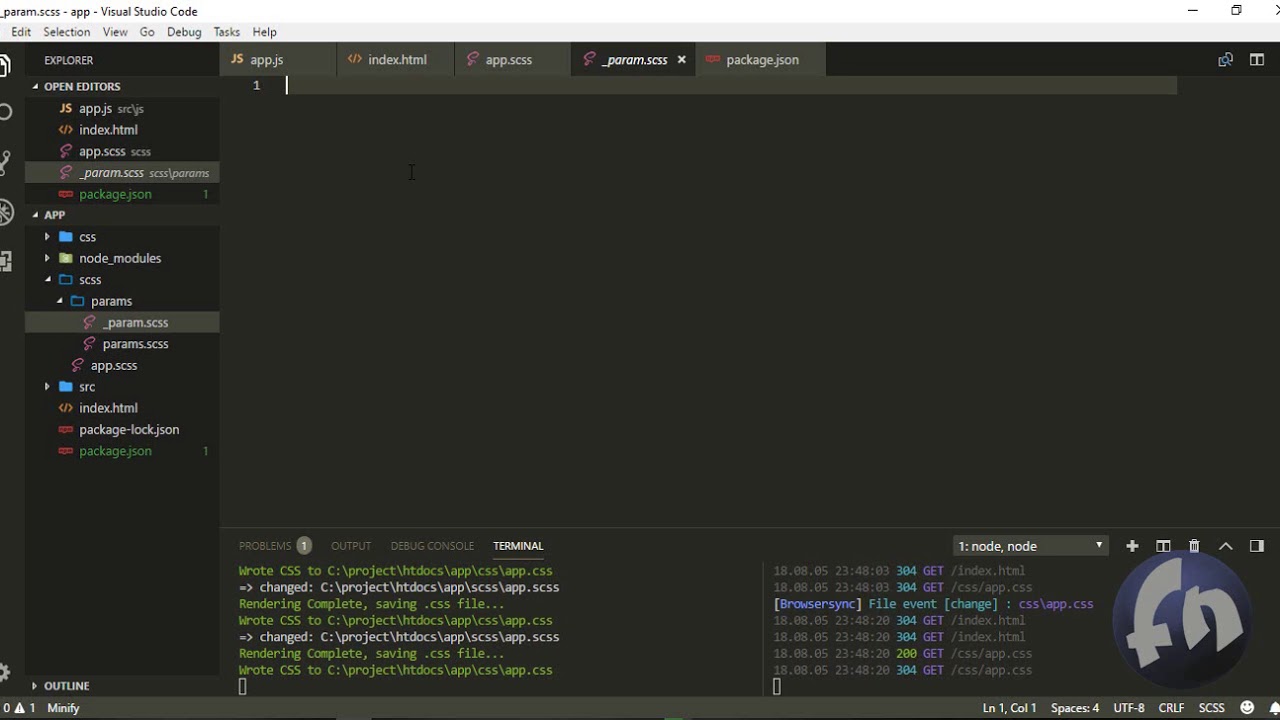Open the Debug menu
This screenshot has height=720, width=1280.
[184, 32]
